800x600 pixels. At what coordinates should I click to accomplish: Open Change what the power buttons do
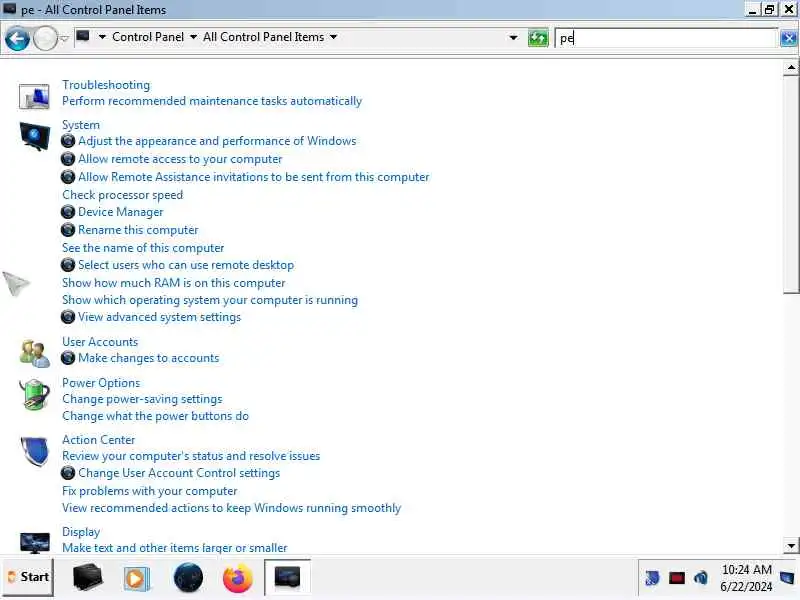[155, 416]
